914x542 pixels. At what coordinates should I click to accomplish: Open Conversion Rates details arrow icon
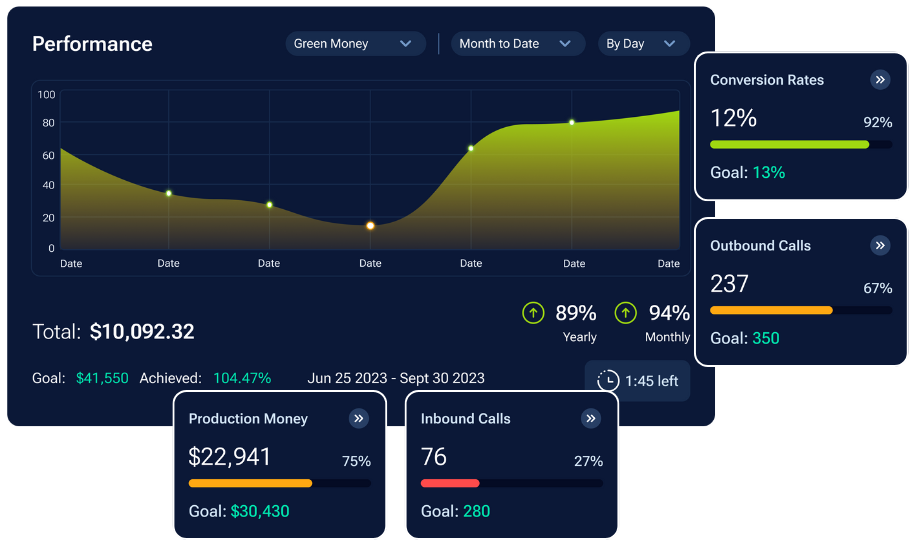pyautogui.click(x=880, y=80)
